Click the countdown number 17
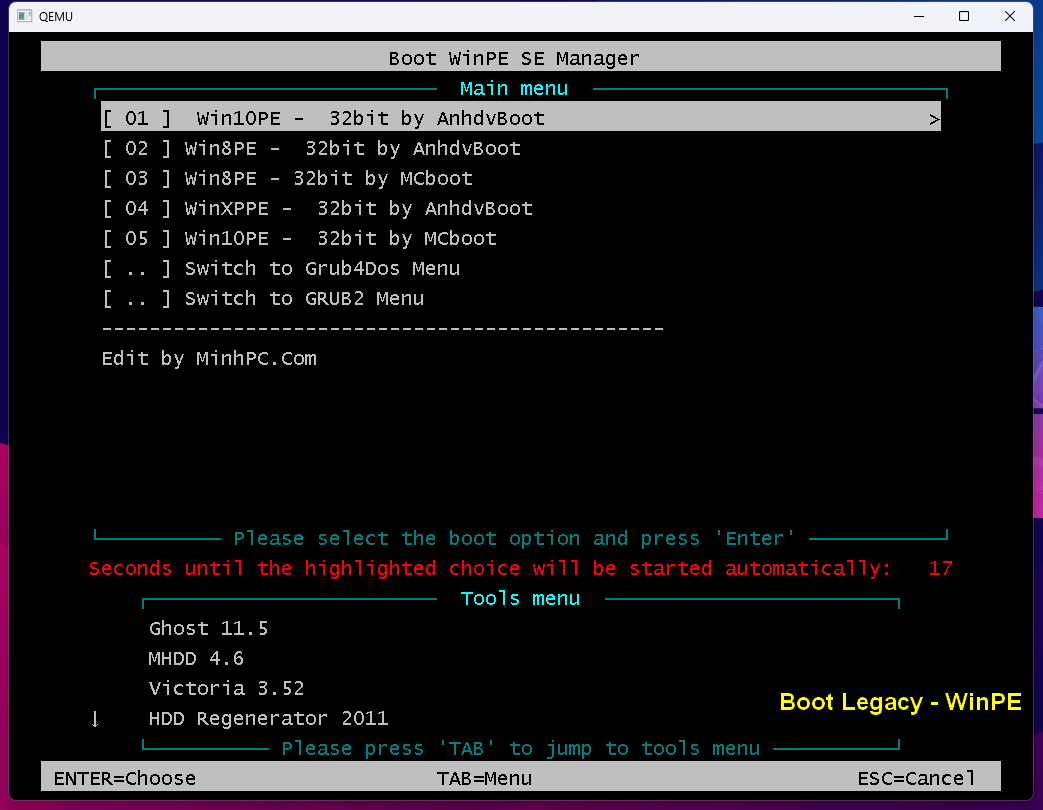Screen dimensions: 1043x810 pos(941,569)
